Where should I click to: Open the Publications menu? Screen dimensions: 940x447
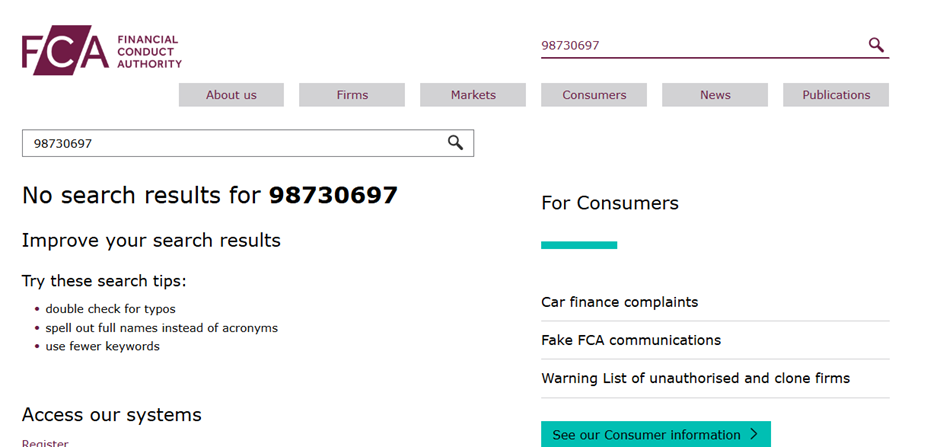click(x=836, y=95)
